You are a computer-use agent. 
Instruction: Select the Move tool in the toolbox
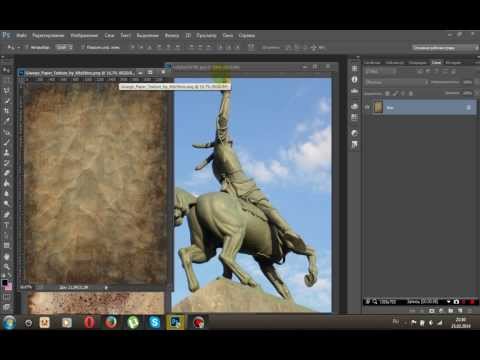tap(6, 70)
